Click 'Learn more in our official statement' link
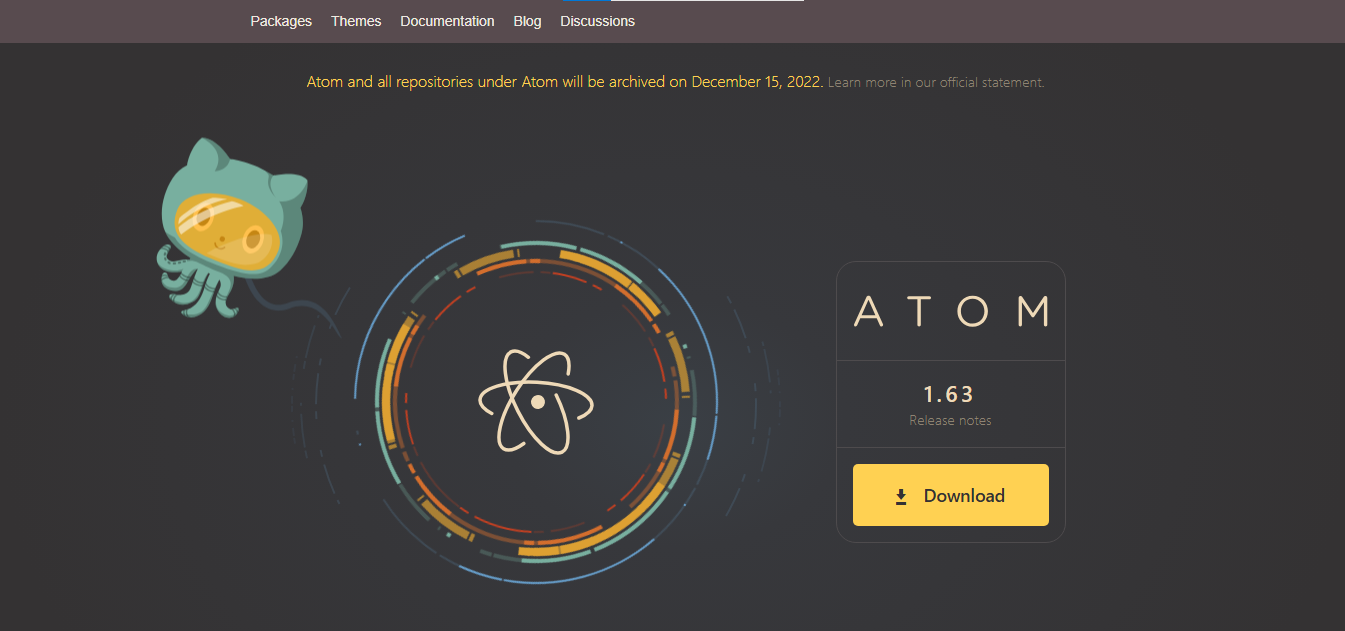1345x631 pixels. point(936,82)
